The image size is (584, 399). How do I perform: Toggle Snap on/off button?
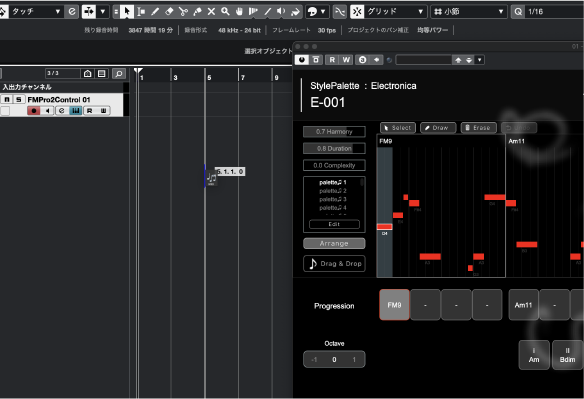tap(357, 12)
